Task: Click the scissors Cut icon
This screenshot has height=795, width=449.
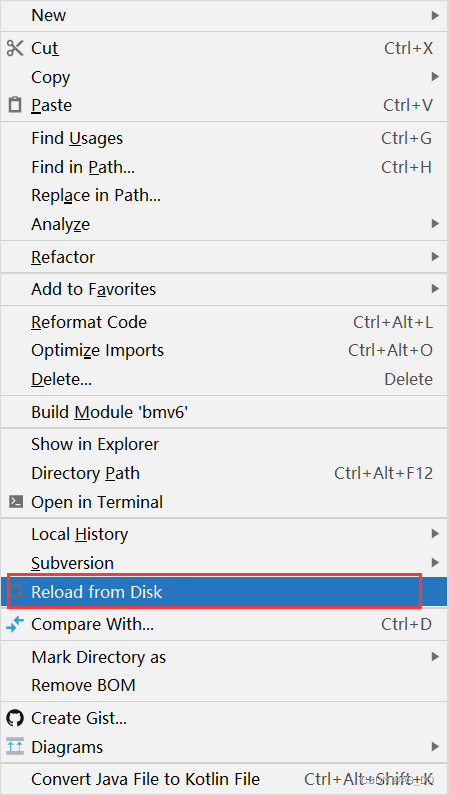Action: click(x=15, y=48)
